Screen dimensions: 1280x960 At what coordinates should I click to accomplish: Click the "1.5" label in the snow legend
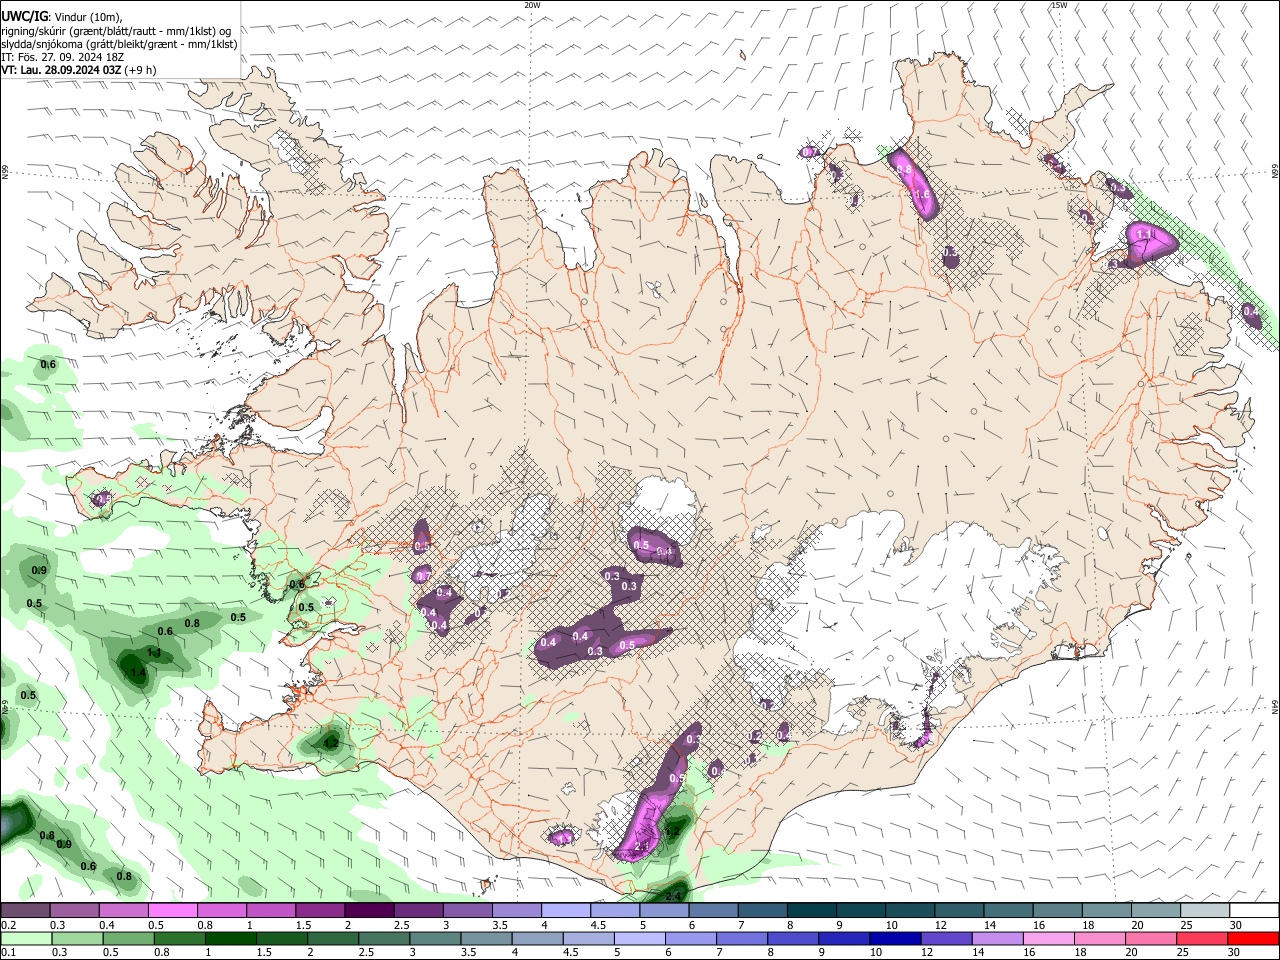click(x=303, y=925)
